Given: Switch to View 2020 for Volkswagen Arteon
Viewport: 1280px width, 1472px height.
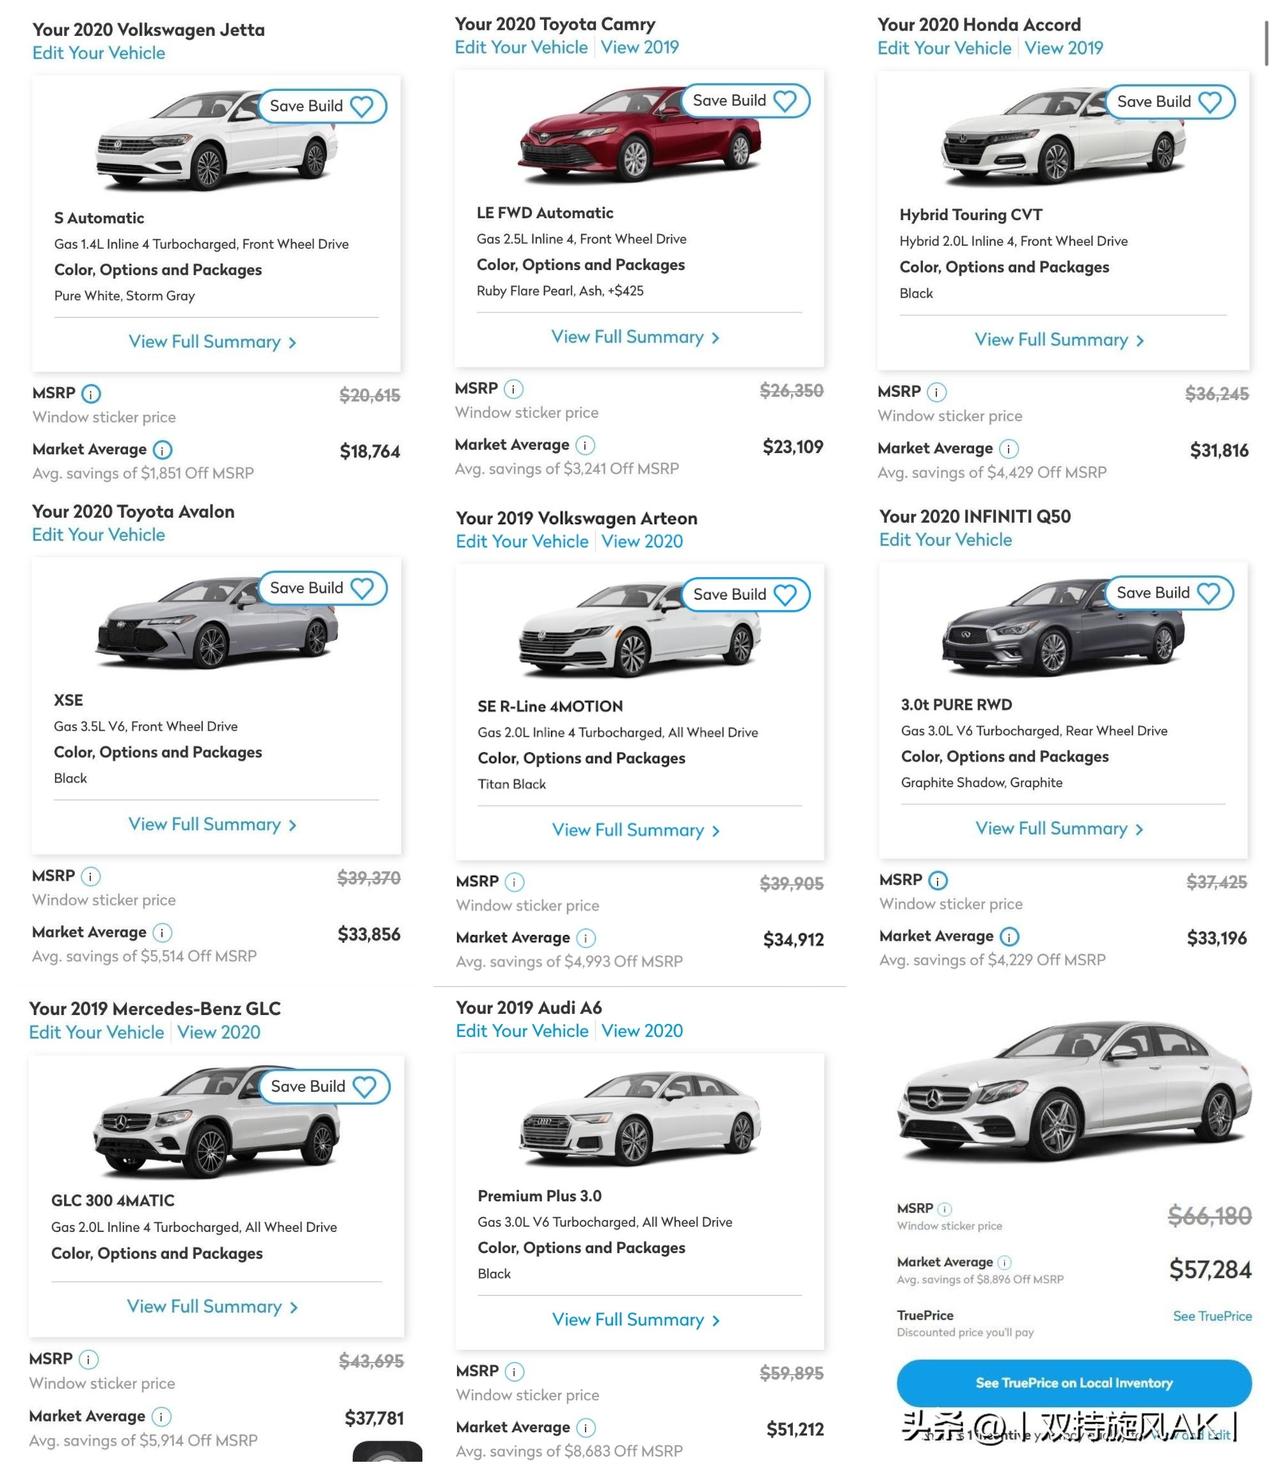Looking at the screenshot, I should pos(642,541).
